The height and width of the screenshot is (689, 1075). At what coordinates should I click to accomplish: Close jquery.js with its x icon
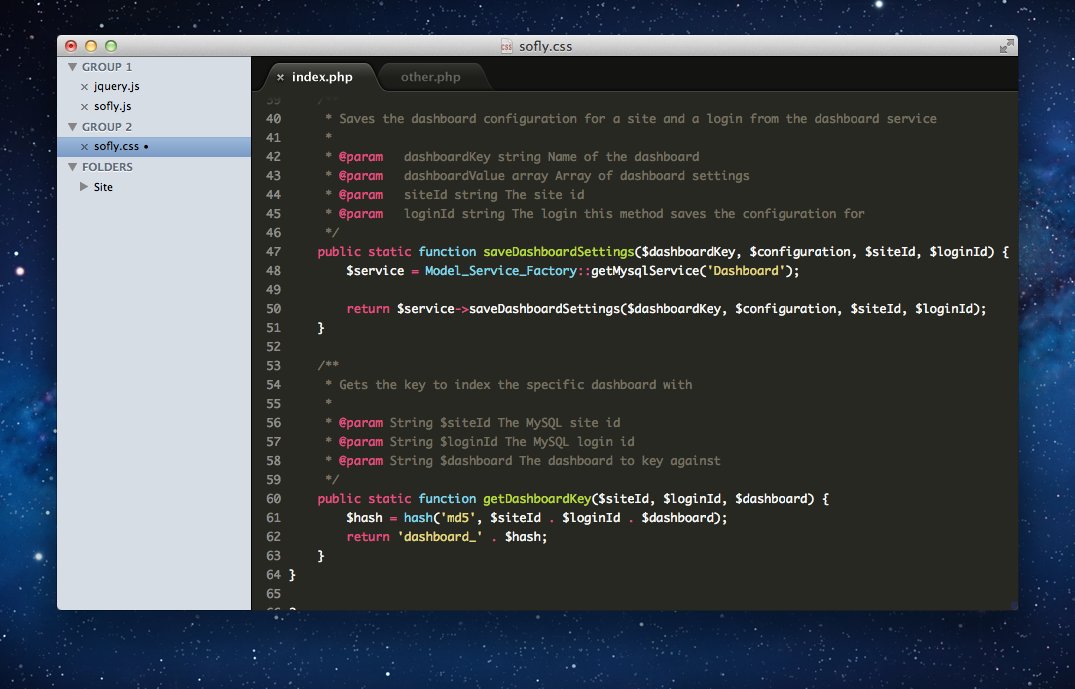click(x=84, y=87)
